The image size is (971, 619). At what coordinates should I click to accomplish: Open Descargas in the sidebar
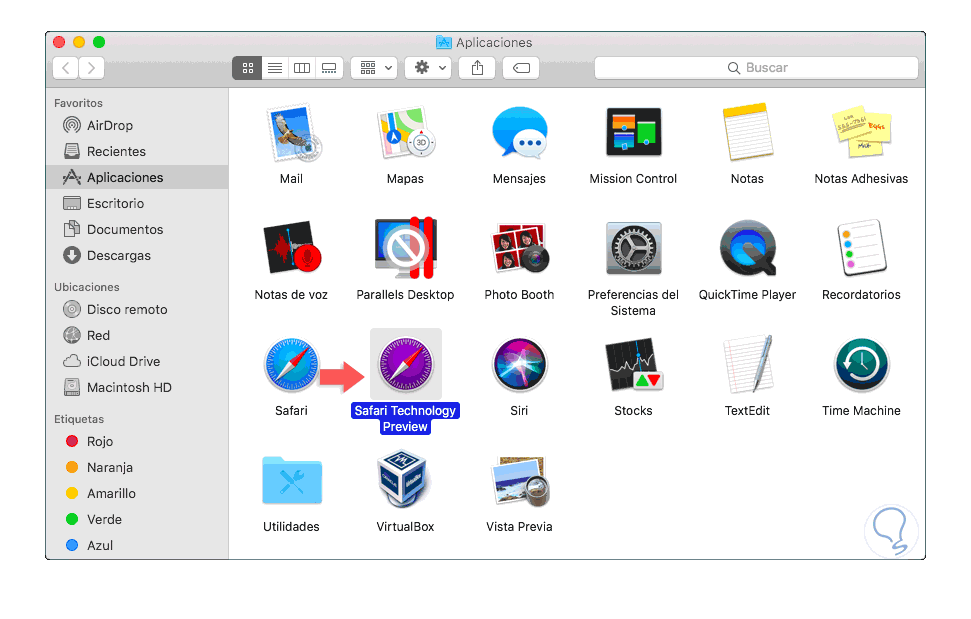(137, 255)
